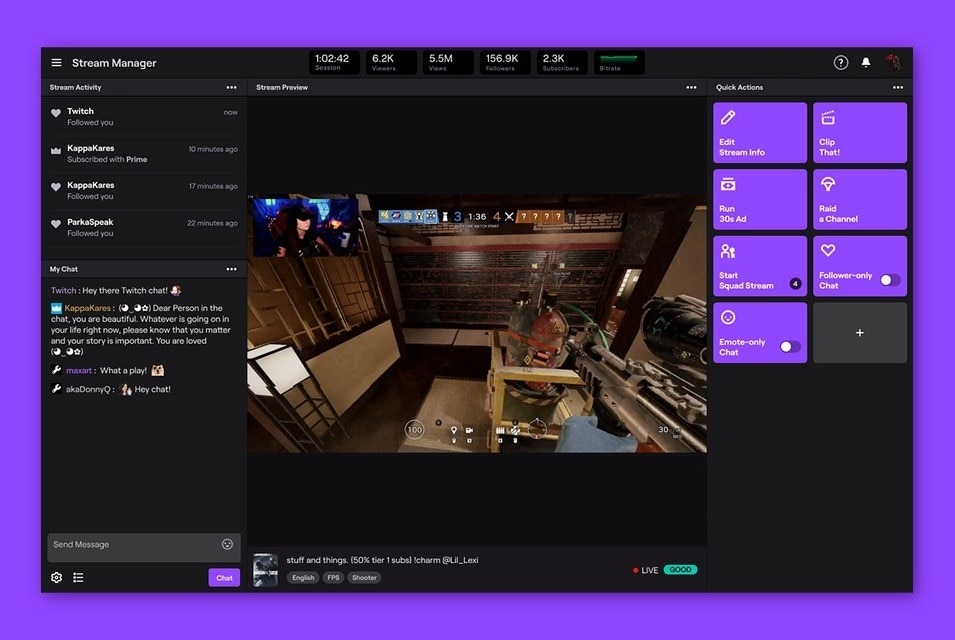Open the notifications bell

click(866, 63)
